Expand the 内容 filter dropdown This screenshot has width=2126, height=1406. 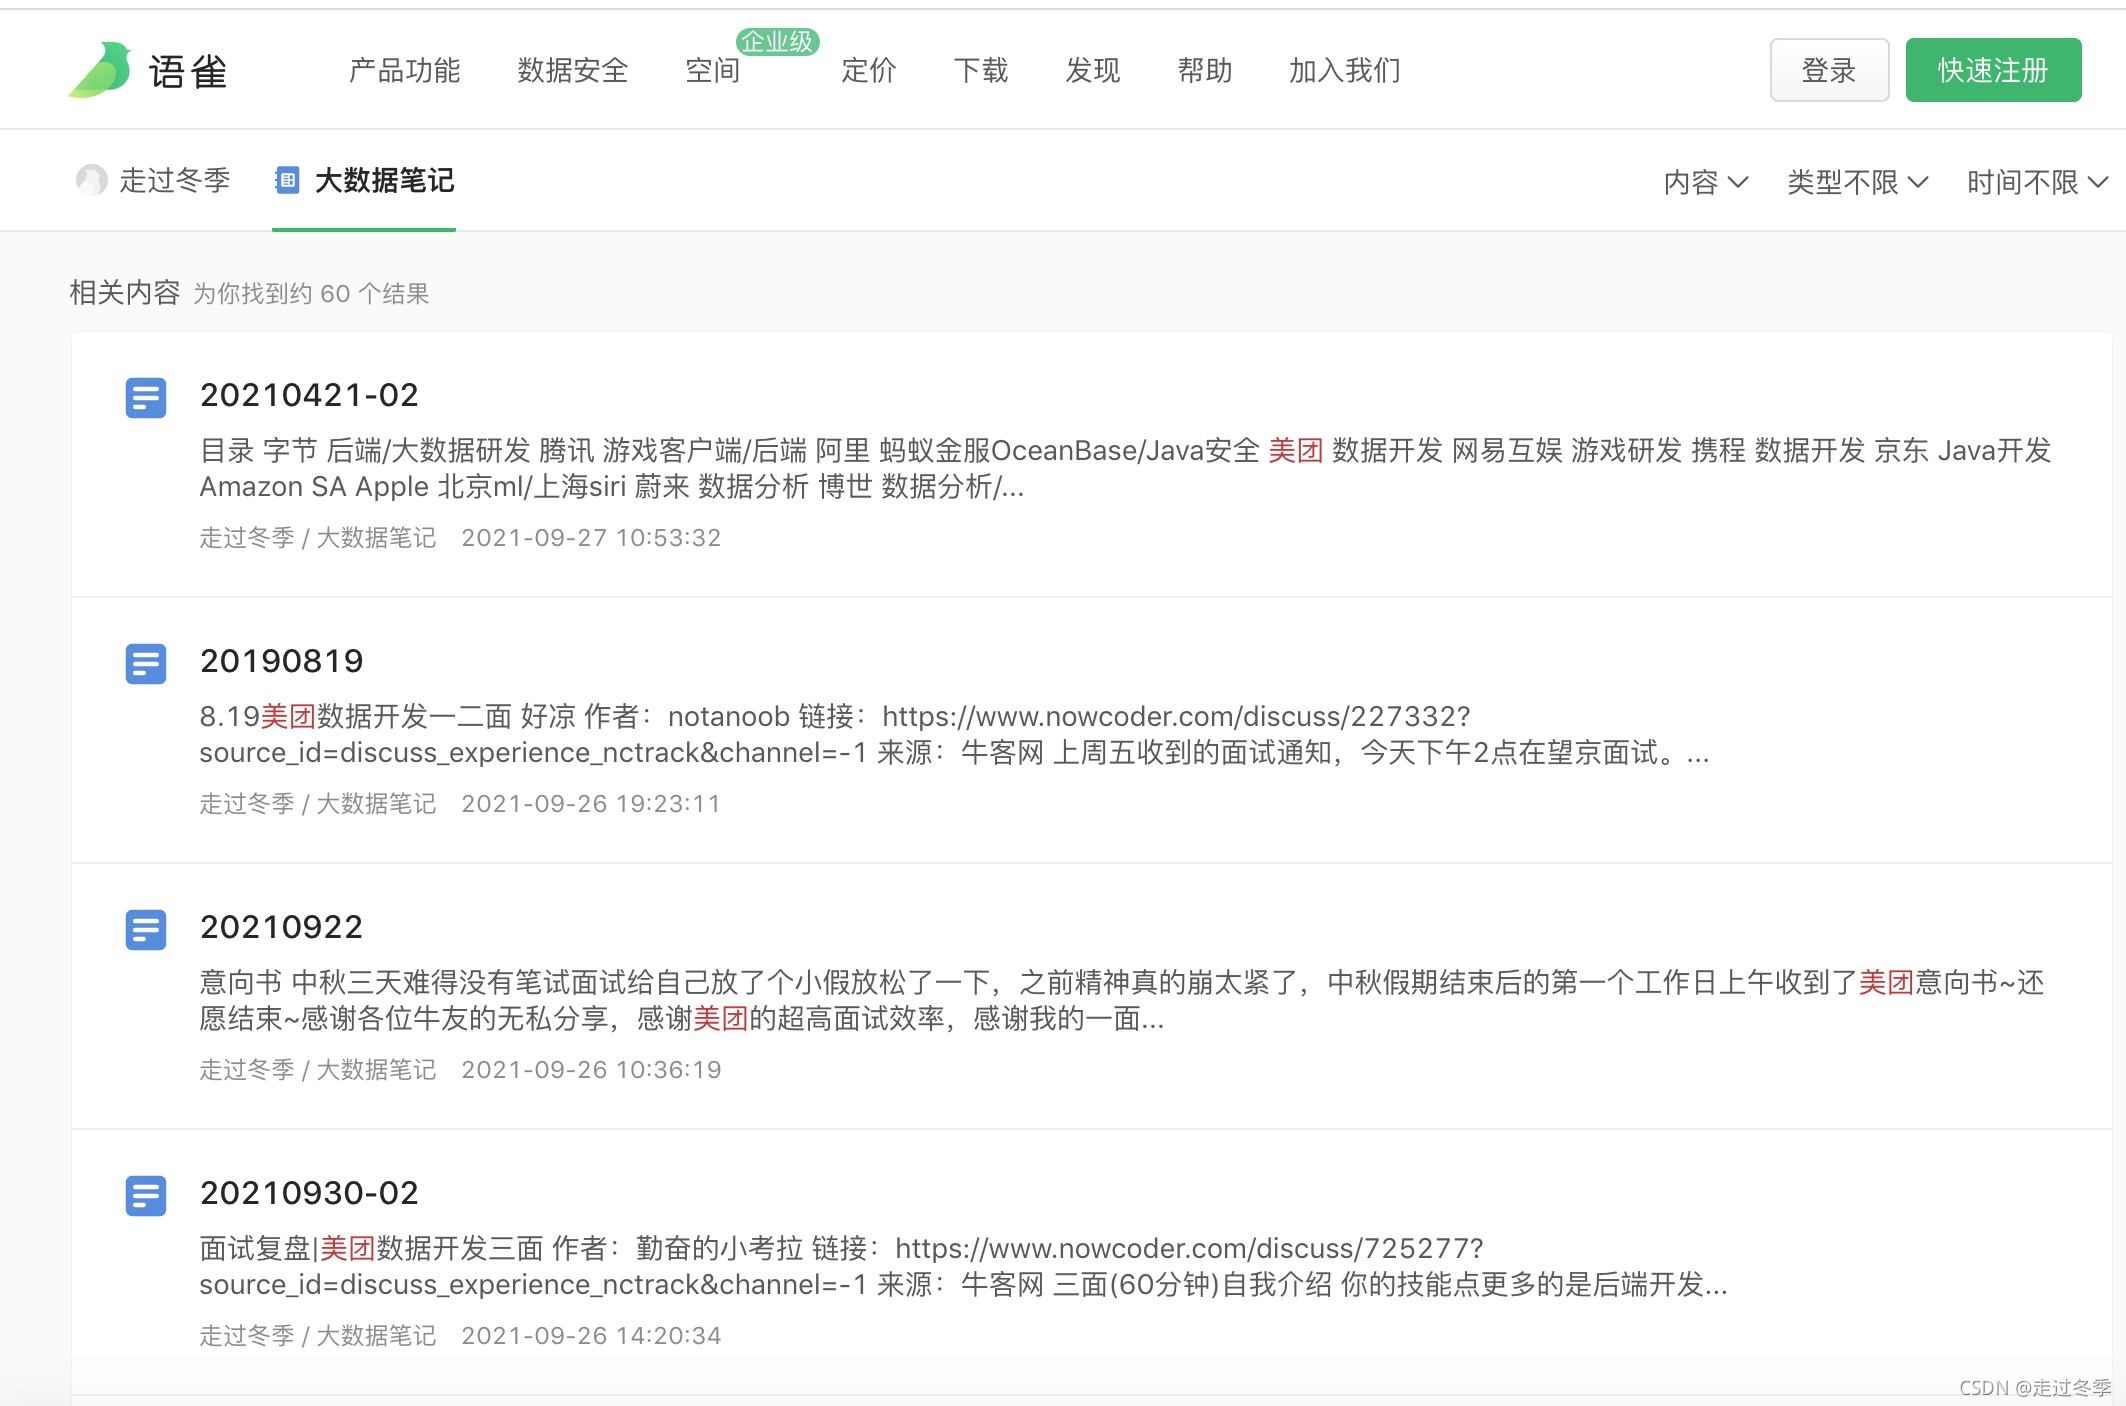1705,182
